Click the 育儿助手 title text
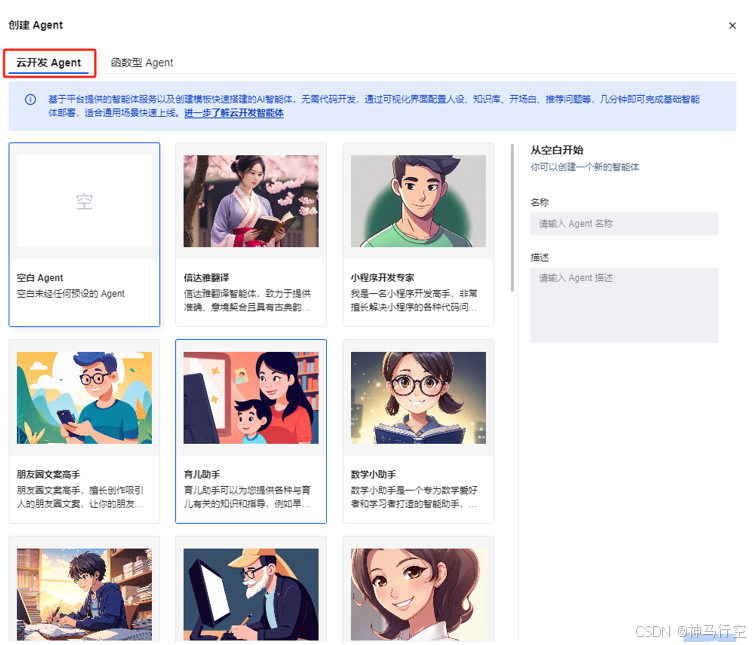The width and height of the screenshot is (754, 645). 202,474
